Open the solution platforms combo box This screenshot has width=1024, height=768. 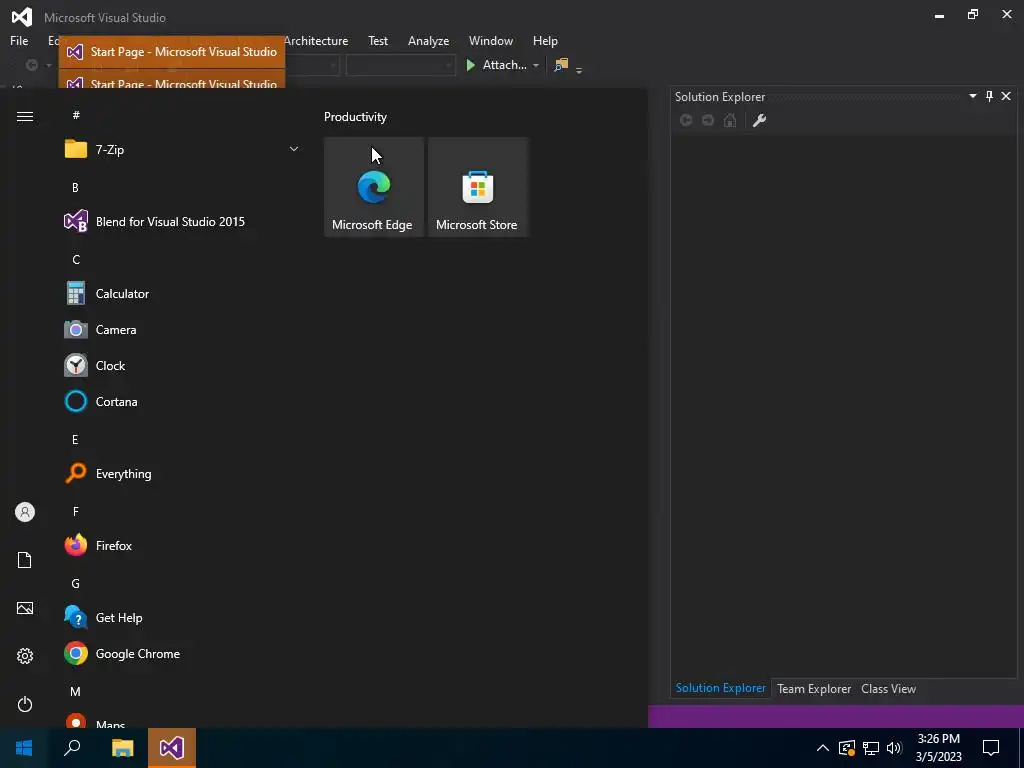400,65
